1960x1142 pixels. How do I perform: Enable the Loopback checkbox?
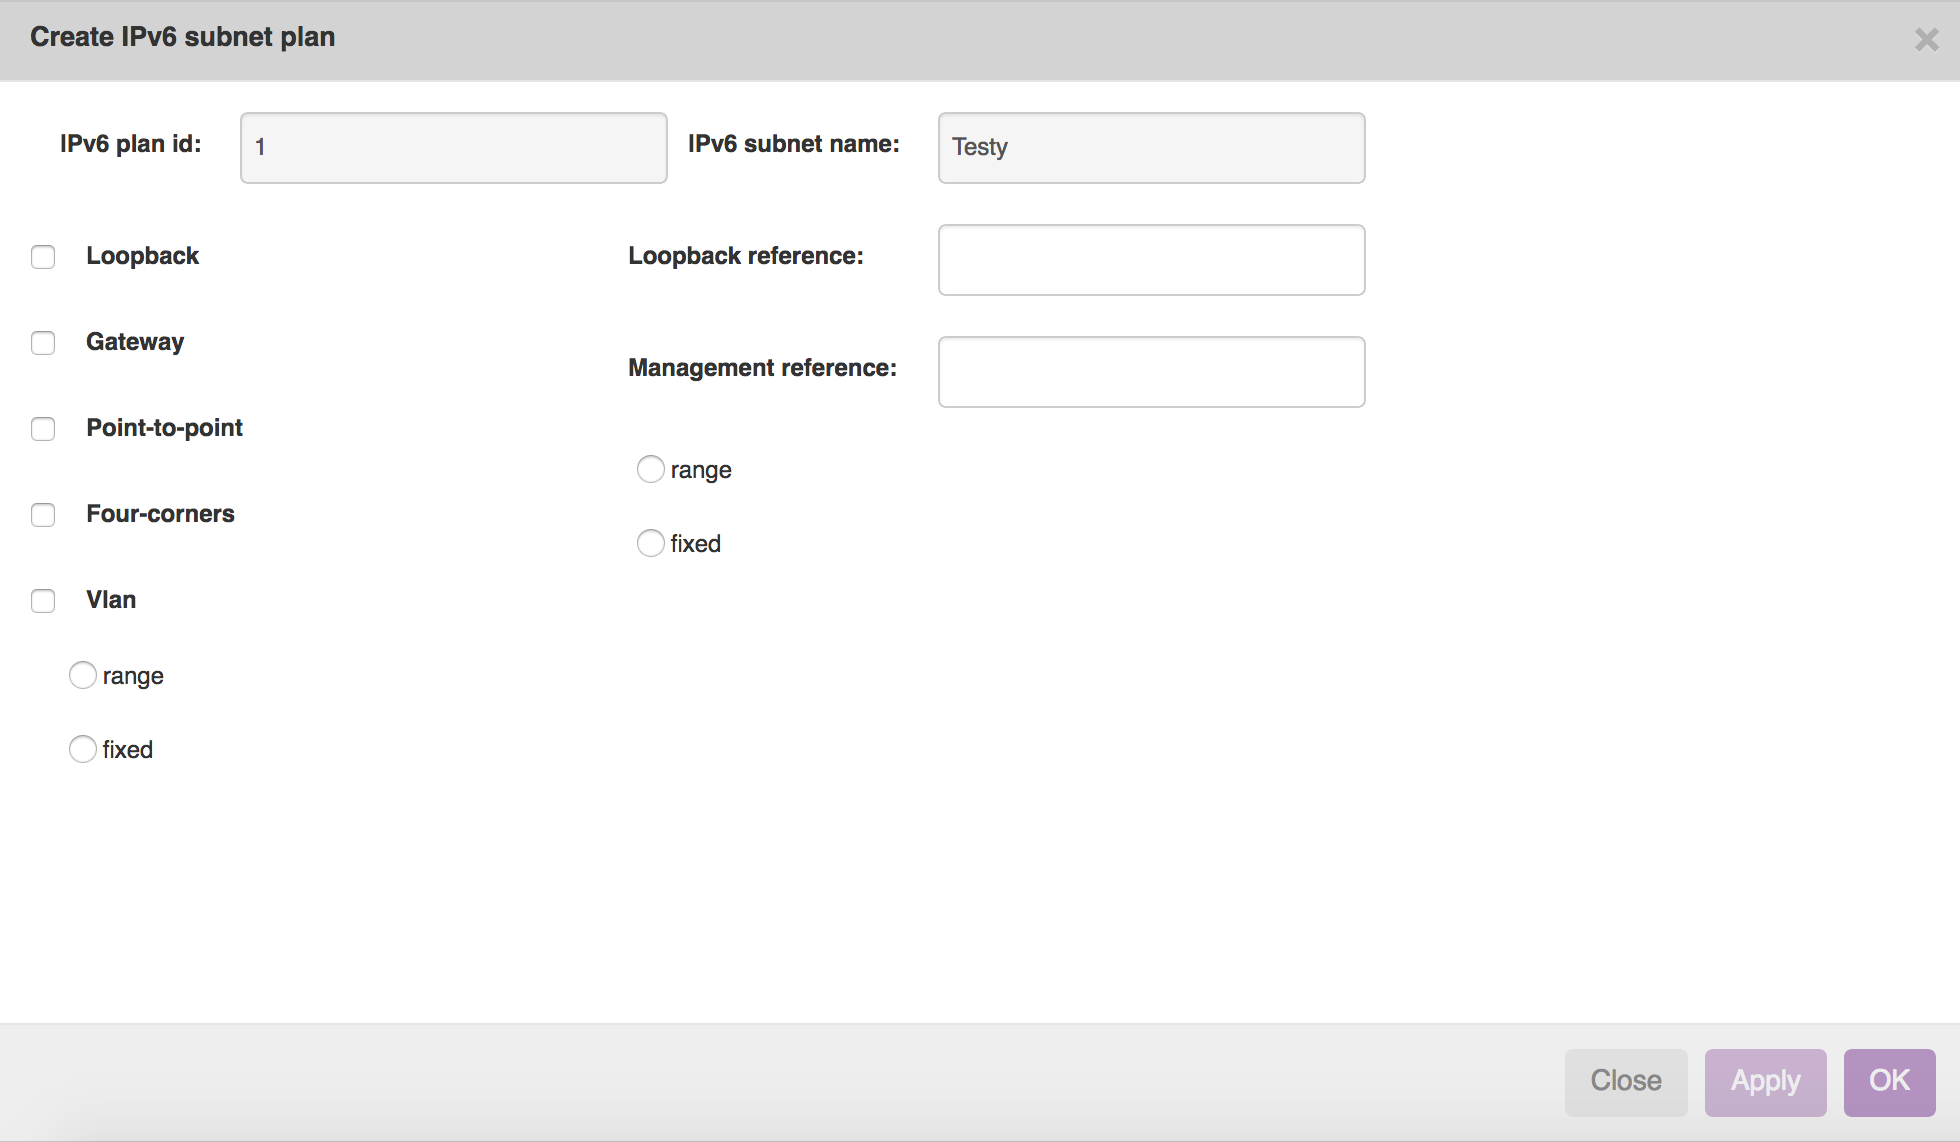(43, 257)
